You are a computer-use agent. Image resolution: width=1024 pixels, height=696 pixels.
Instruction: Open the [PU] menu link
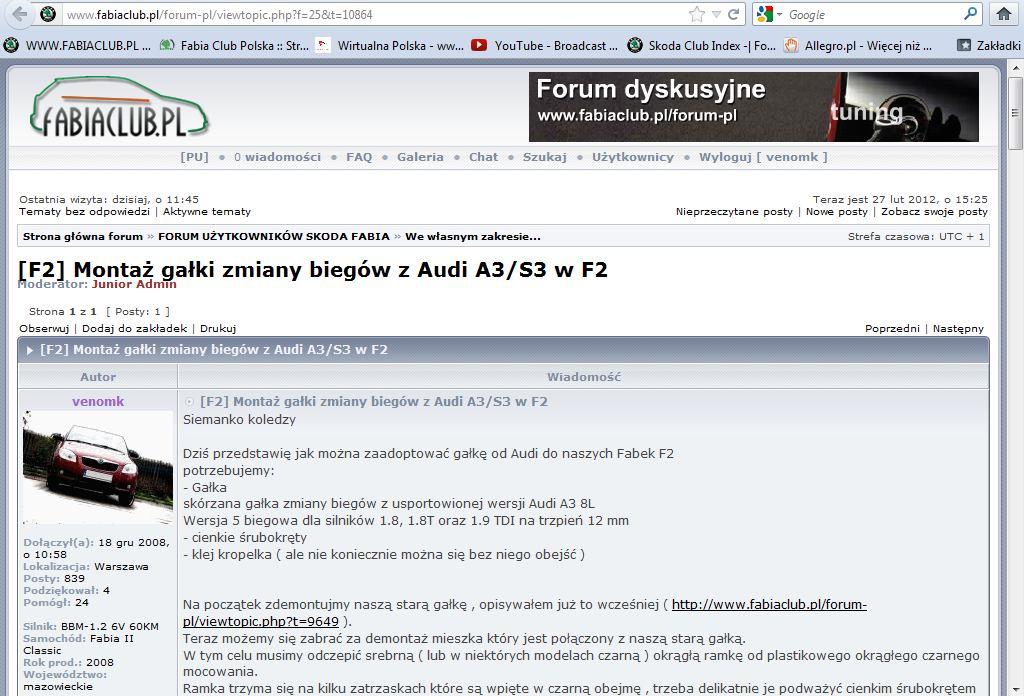194,157
